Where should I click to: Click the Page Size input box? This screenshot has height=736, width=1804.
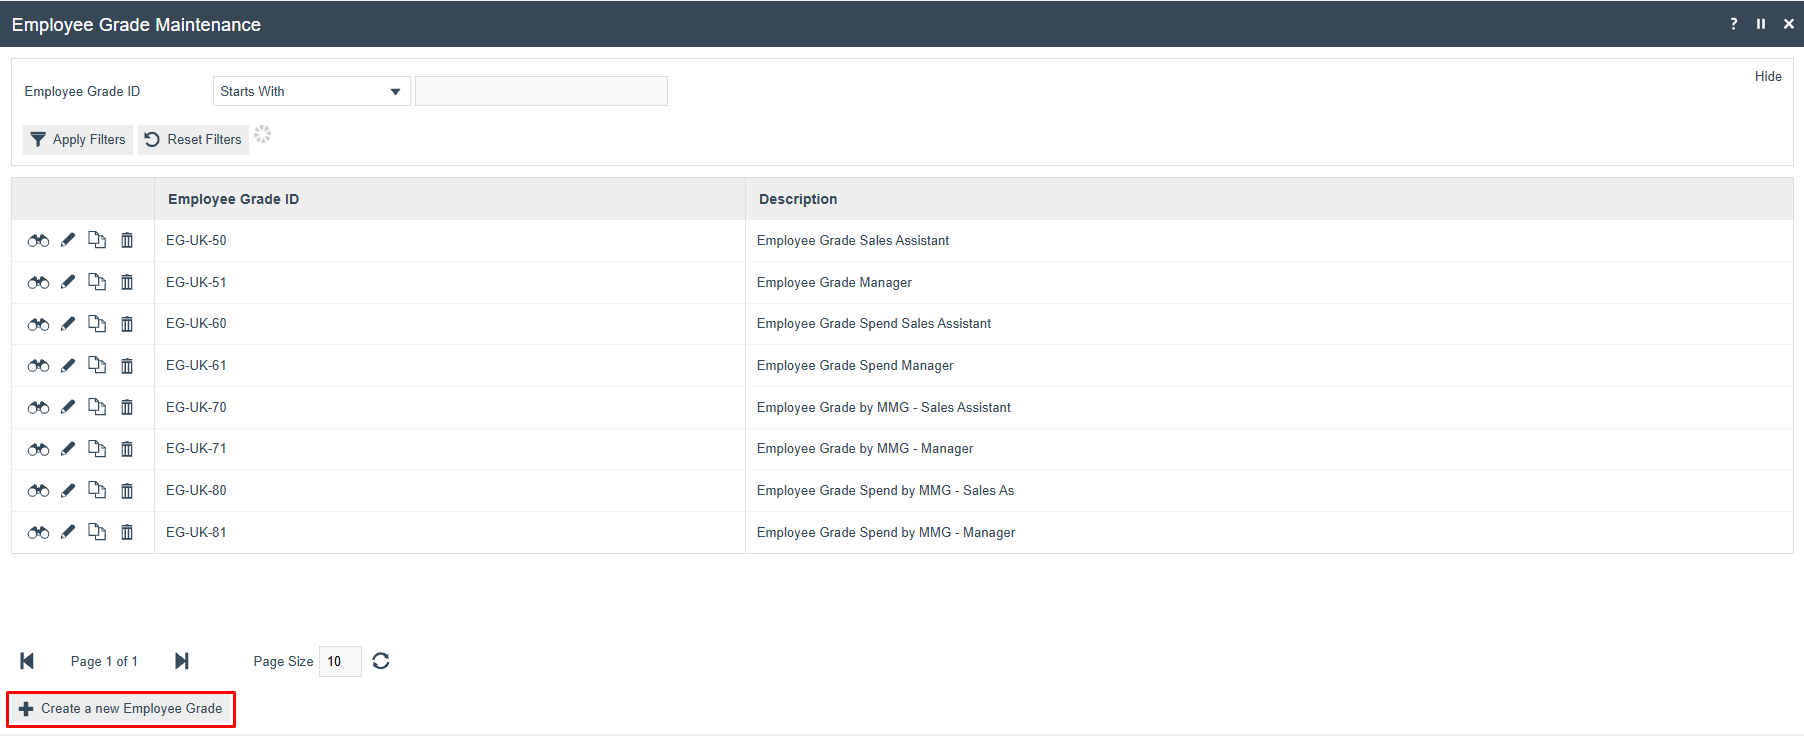tap(340, 661)
